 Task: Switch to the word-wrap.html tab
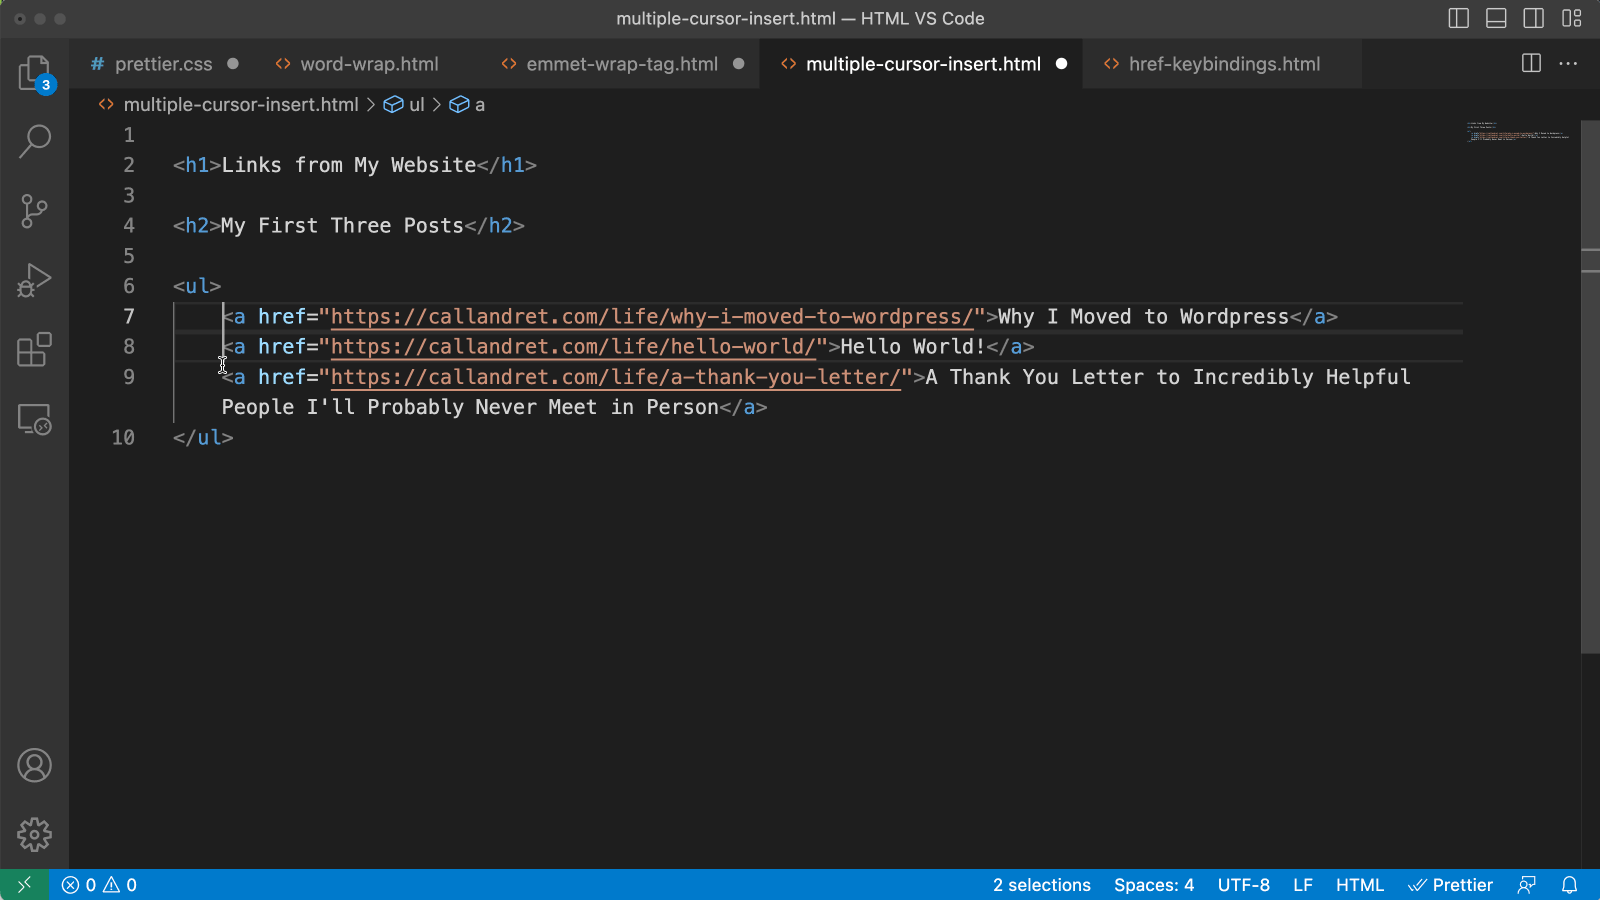click(x=369, y=64)
